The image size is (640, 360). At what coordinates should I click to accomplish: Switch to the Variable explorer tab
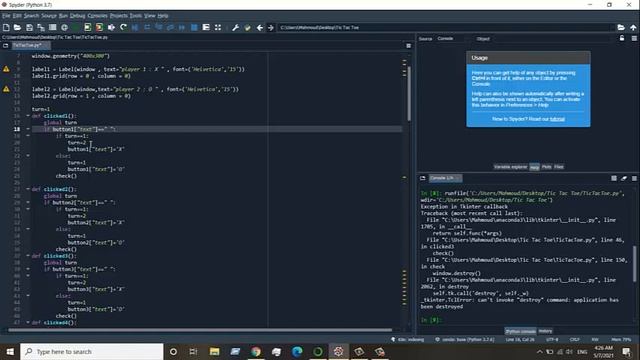coord(510,167)
